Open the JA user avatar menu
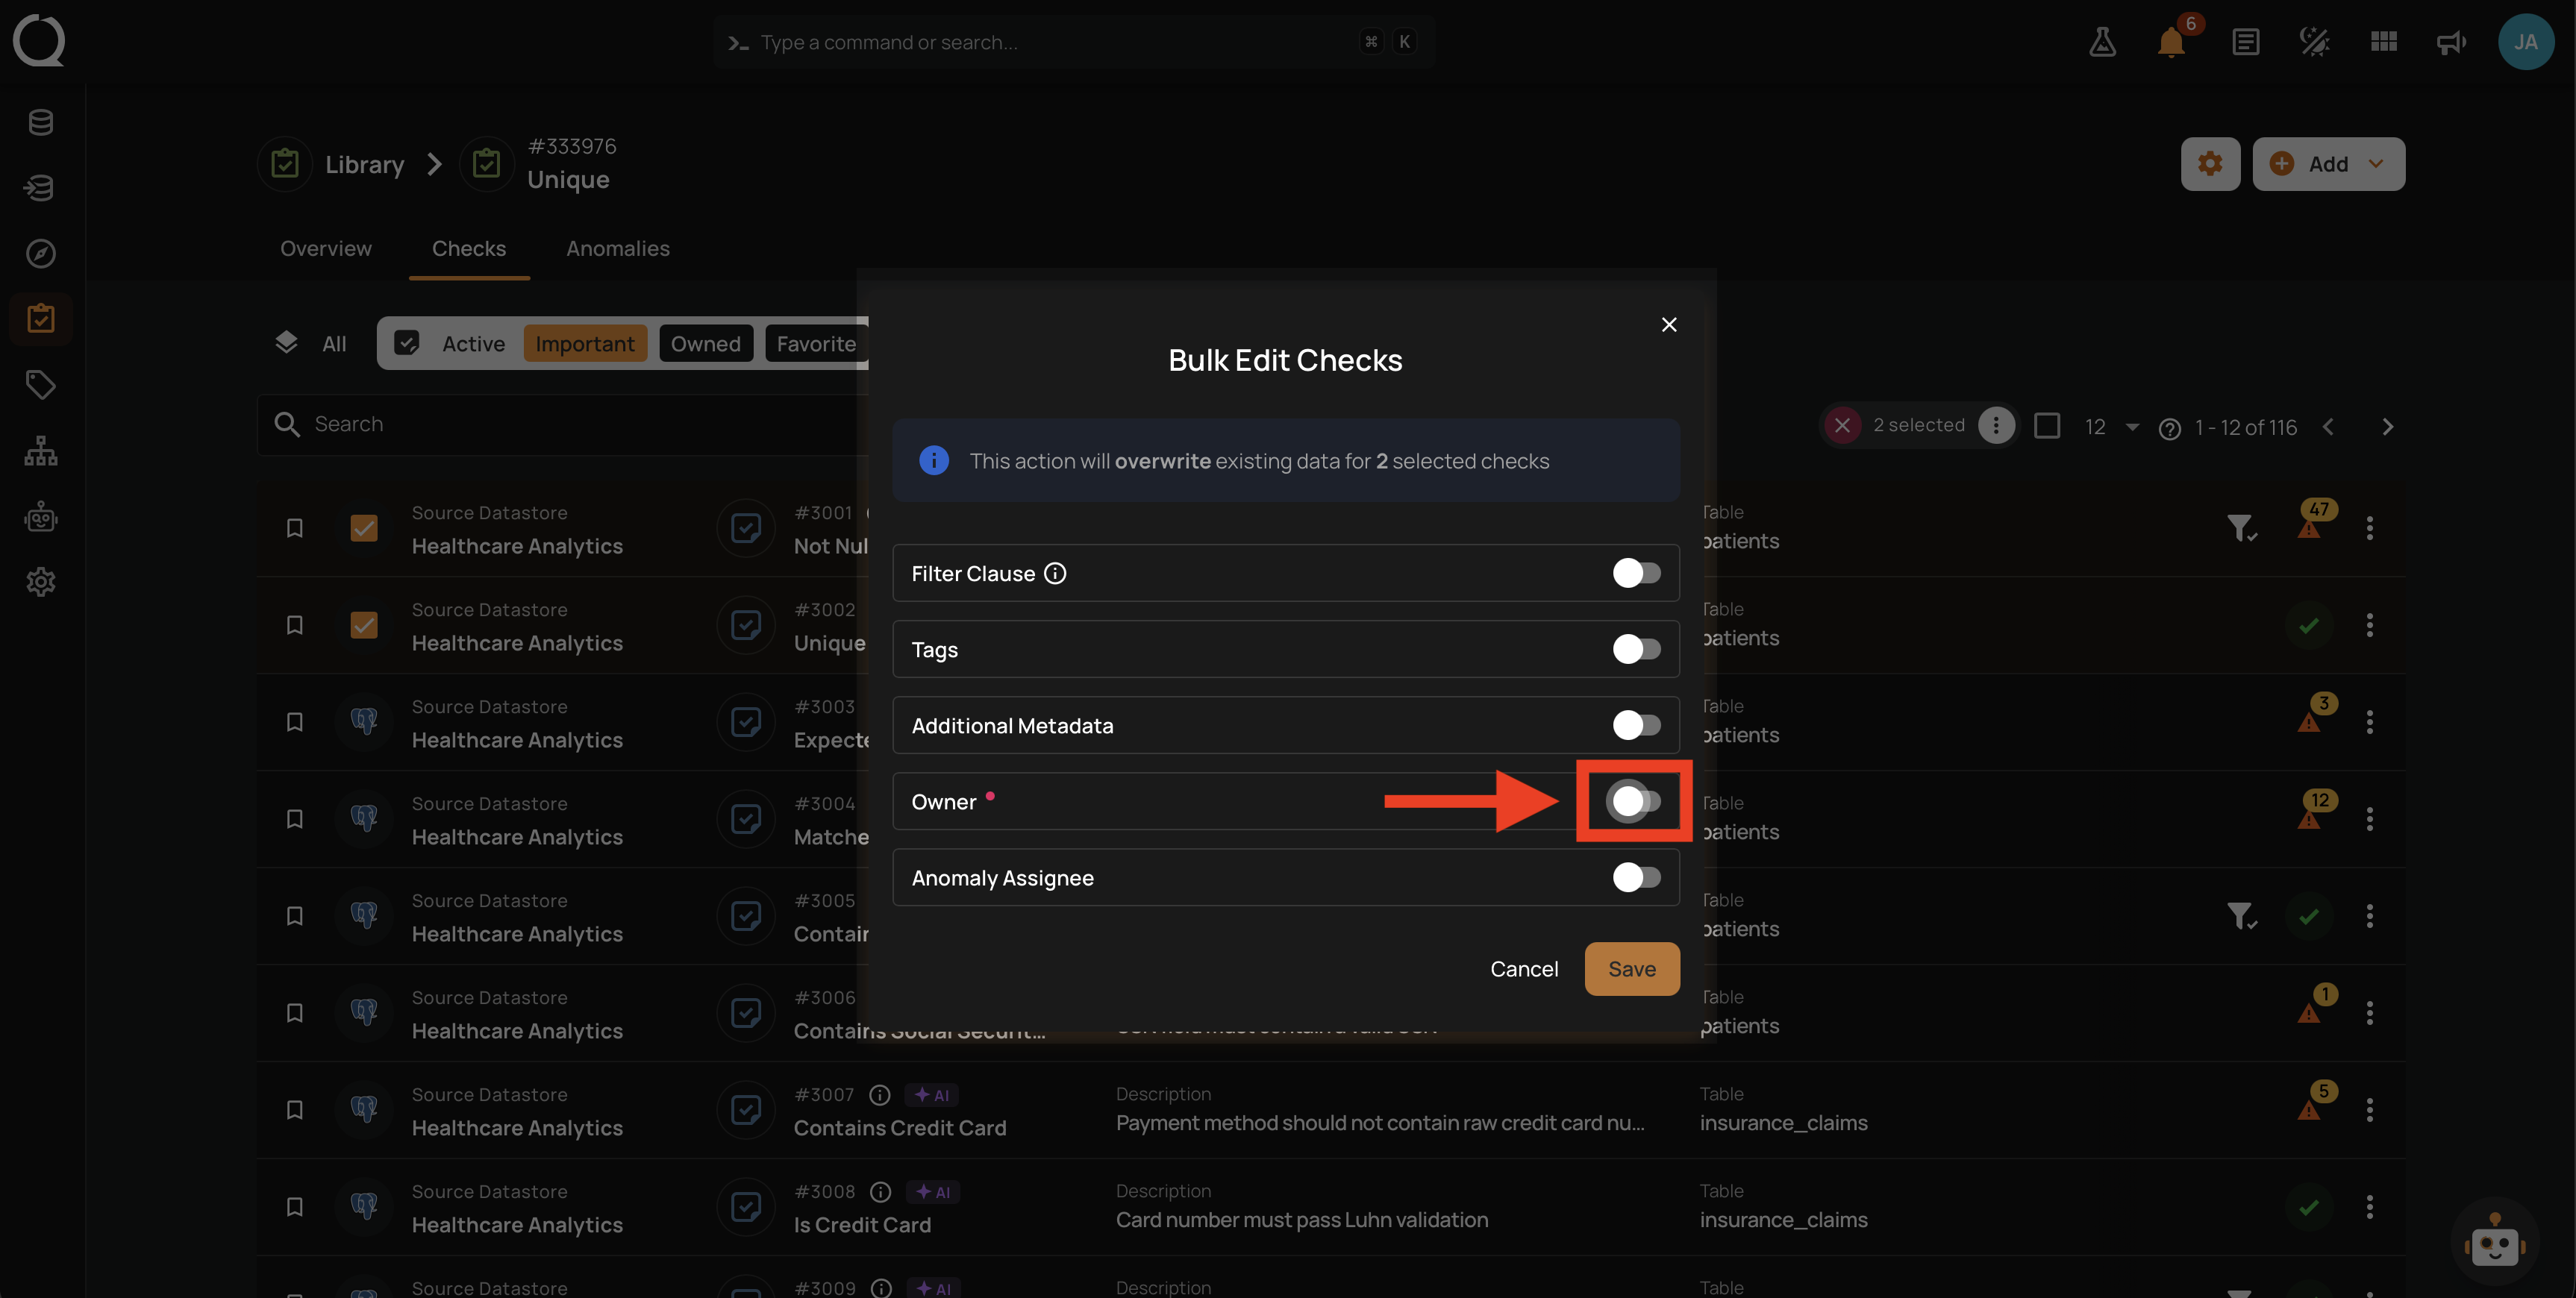Viewport: 2576px width, 1298px height. [2525, 42]
